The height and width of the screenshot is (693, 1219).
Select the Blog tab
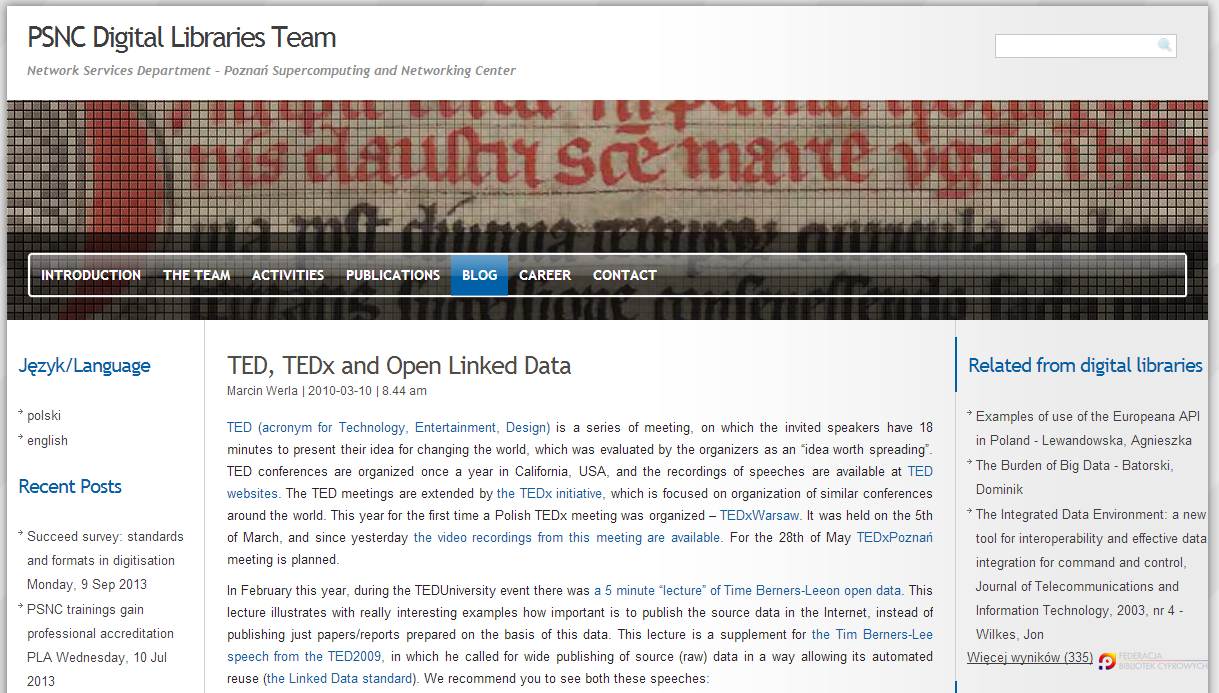(x=479, y=275)
